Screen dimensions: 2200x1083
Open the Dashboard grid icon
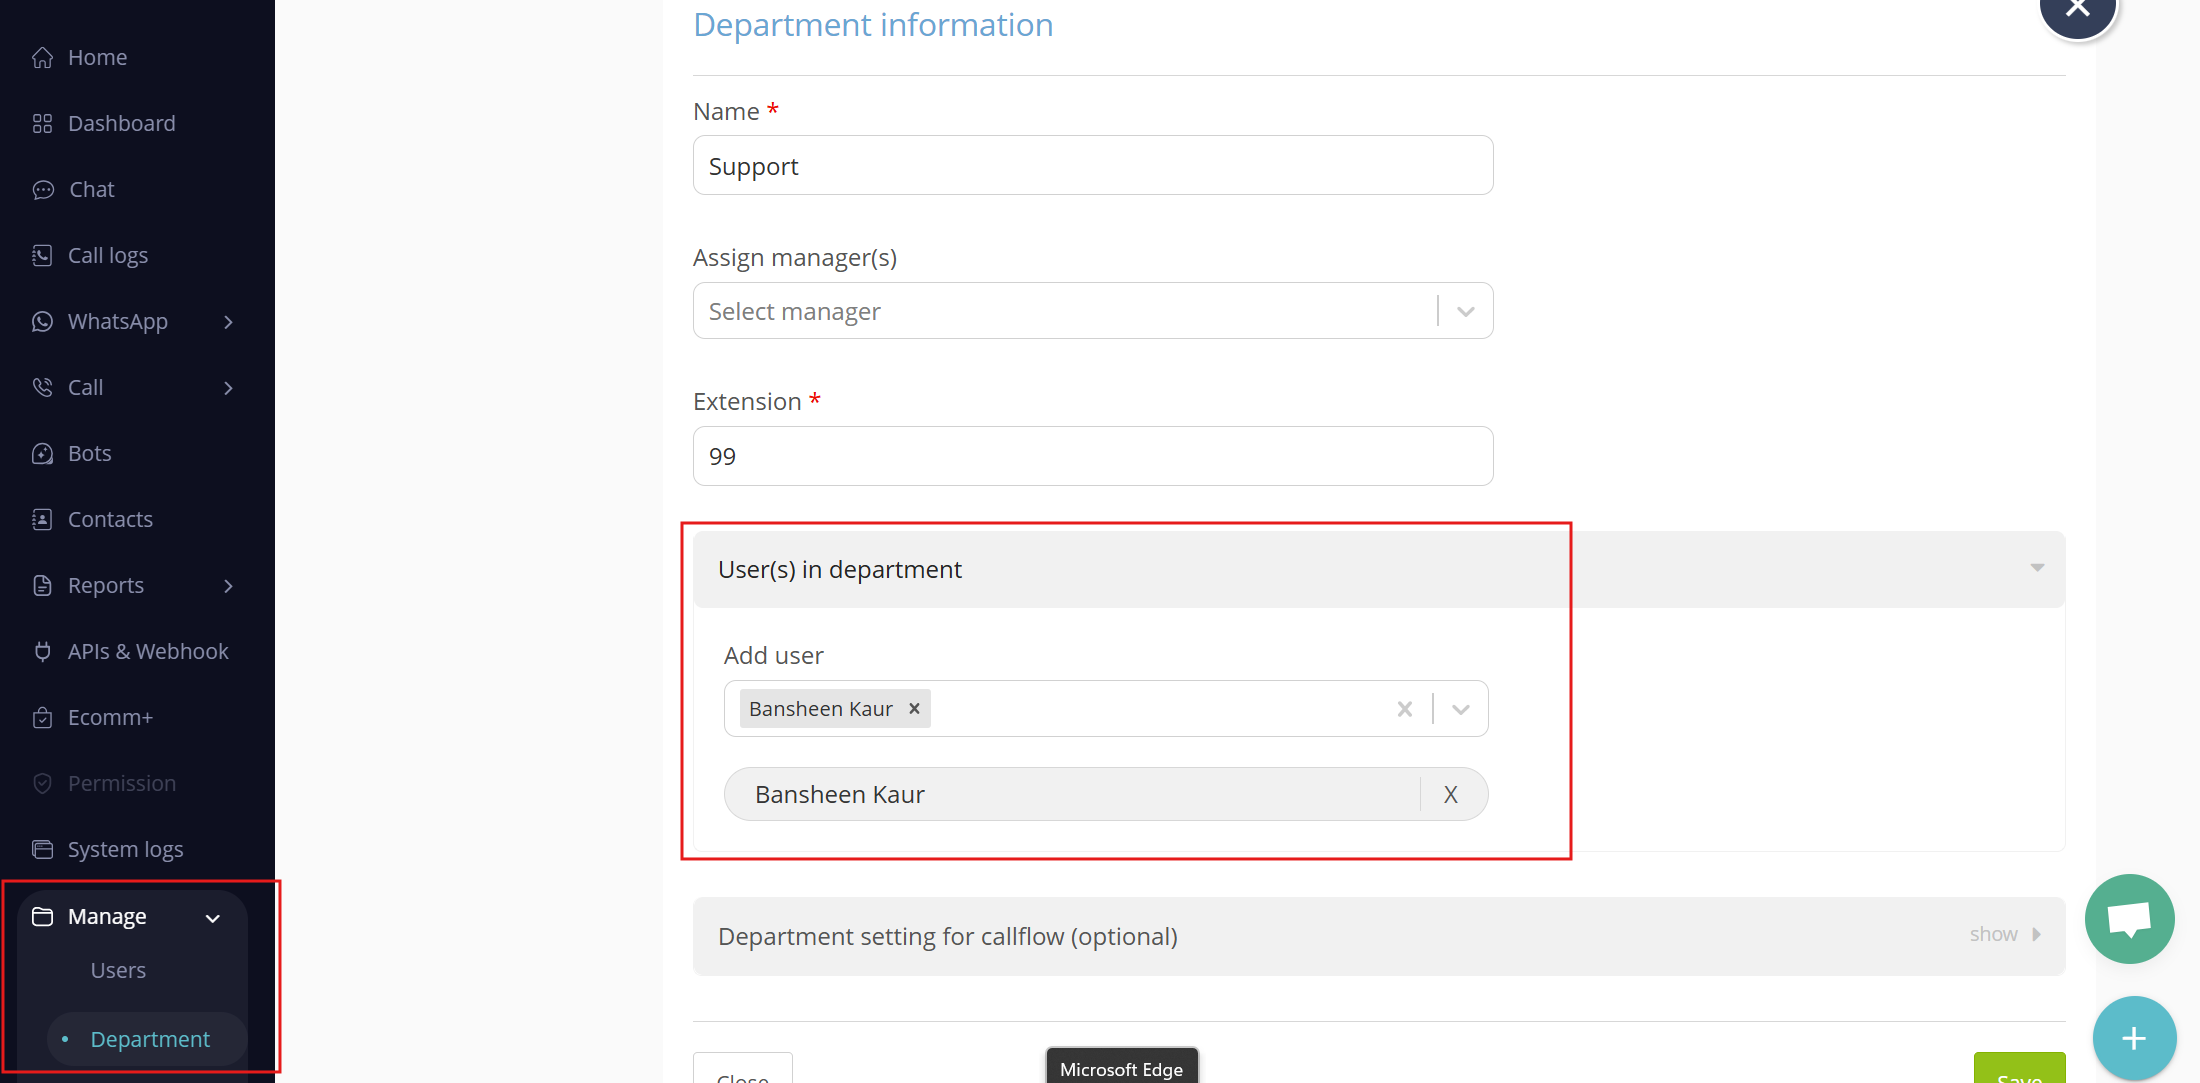(x=42, y=124)
